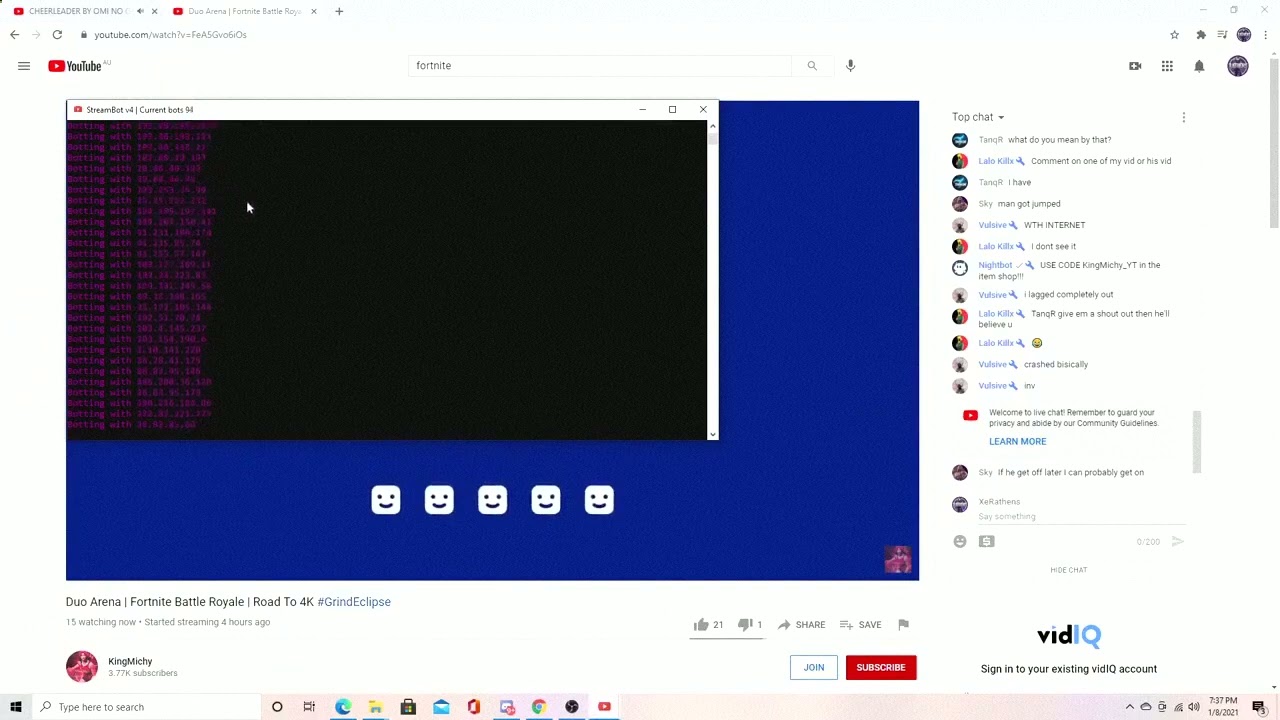The image size is (1280, 720).
Task: Open the YouTube apps grid
Action: tap(1167, 66)
